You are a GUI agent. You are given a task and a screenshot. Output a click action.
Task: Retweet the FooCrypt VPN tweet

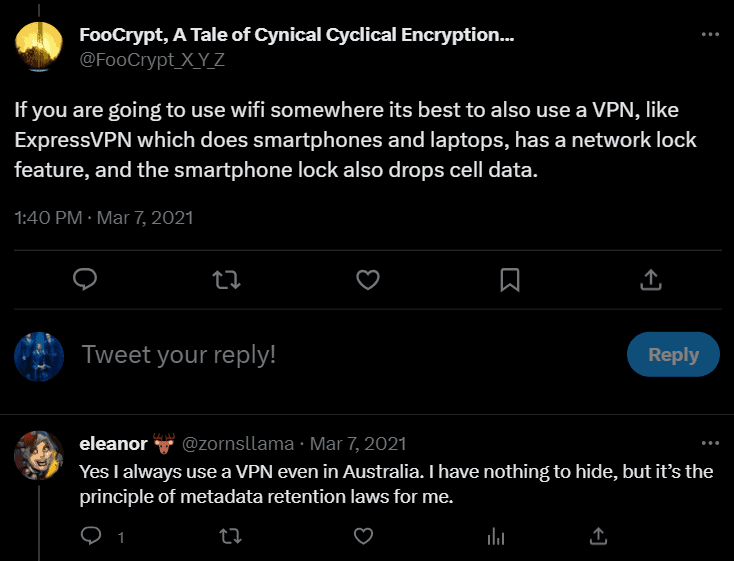(x=227, y=279)
